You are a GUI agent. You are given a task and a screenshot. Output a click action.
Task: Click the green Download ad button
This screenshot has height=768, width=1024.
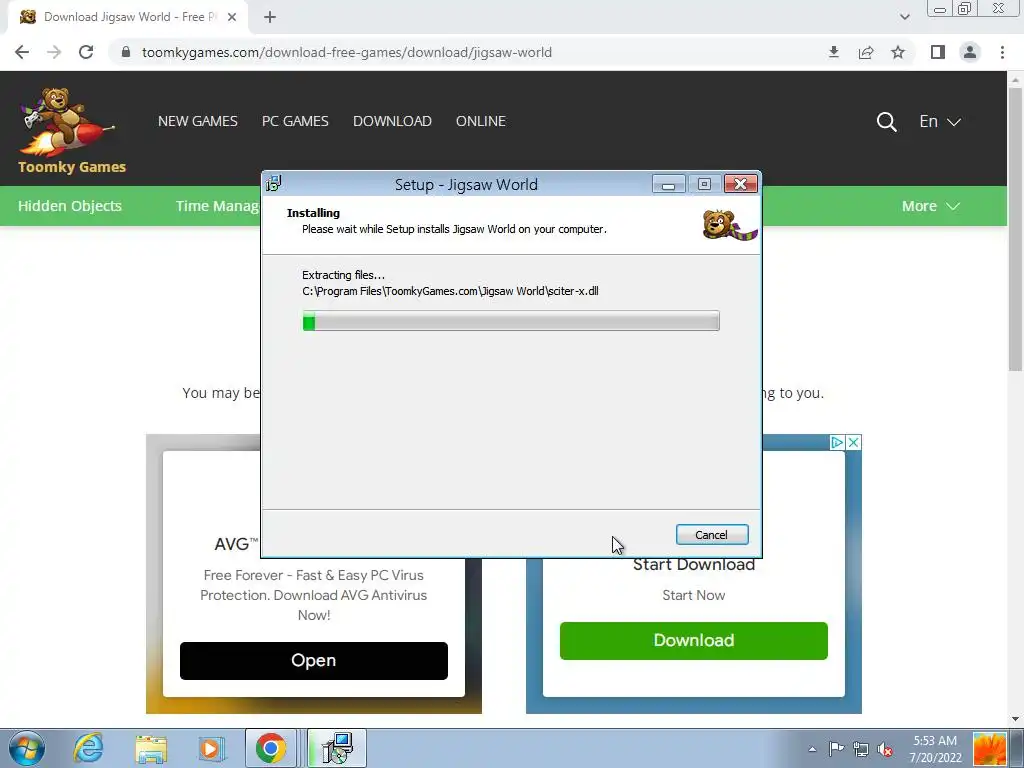(694, 640)
